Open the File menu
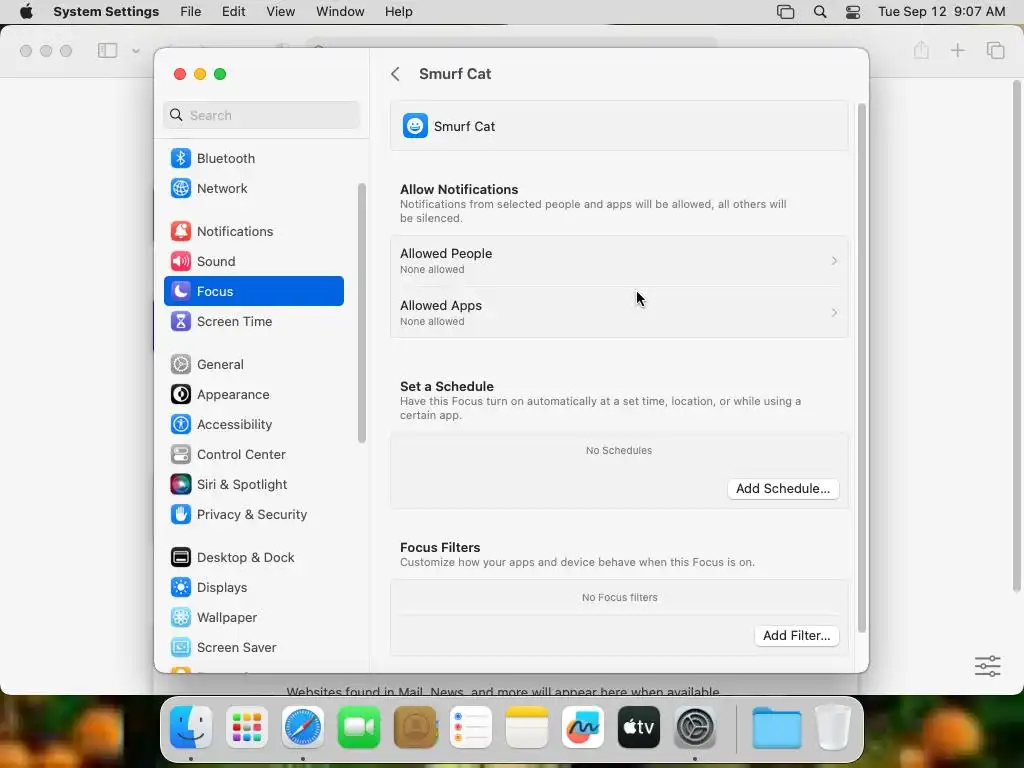 pyautogui.click(x=191, y=12)
